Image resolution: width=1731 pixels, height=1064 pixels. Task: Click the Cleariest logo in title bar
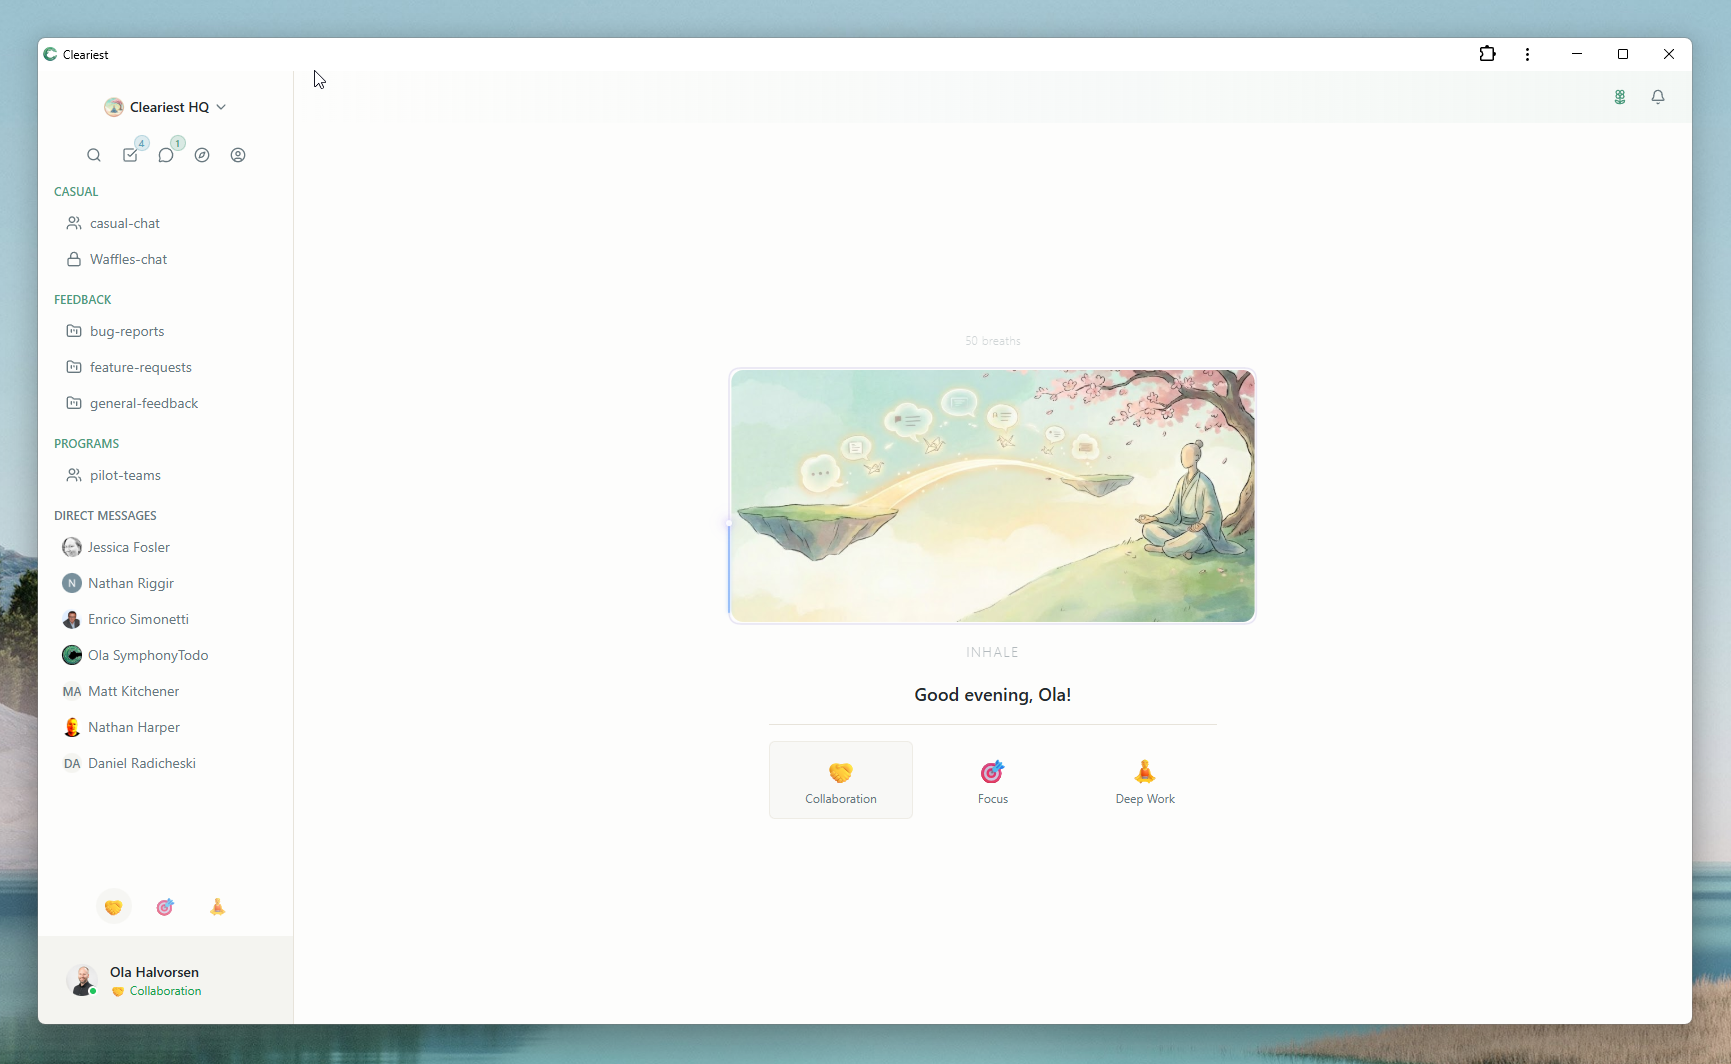coord(50,54)
